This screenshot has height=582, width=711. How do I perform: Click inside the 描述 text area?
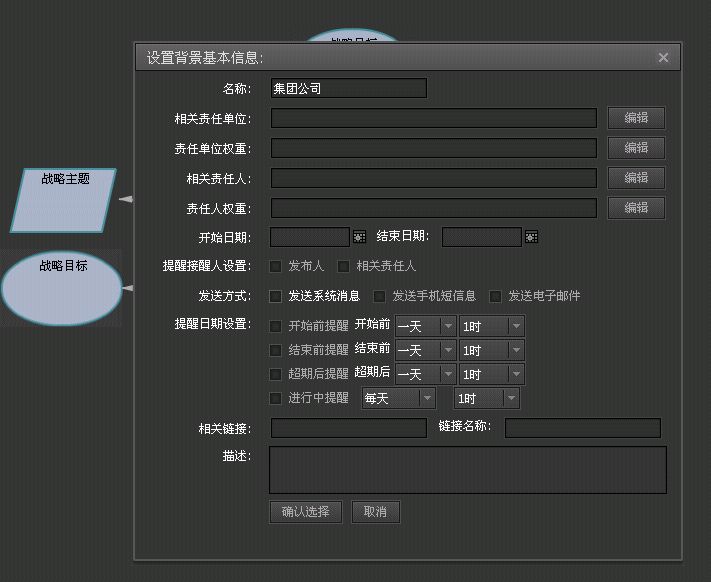pos(468,470)
